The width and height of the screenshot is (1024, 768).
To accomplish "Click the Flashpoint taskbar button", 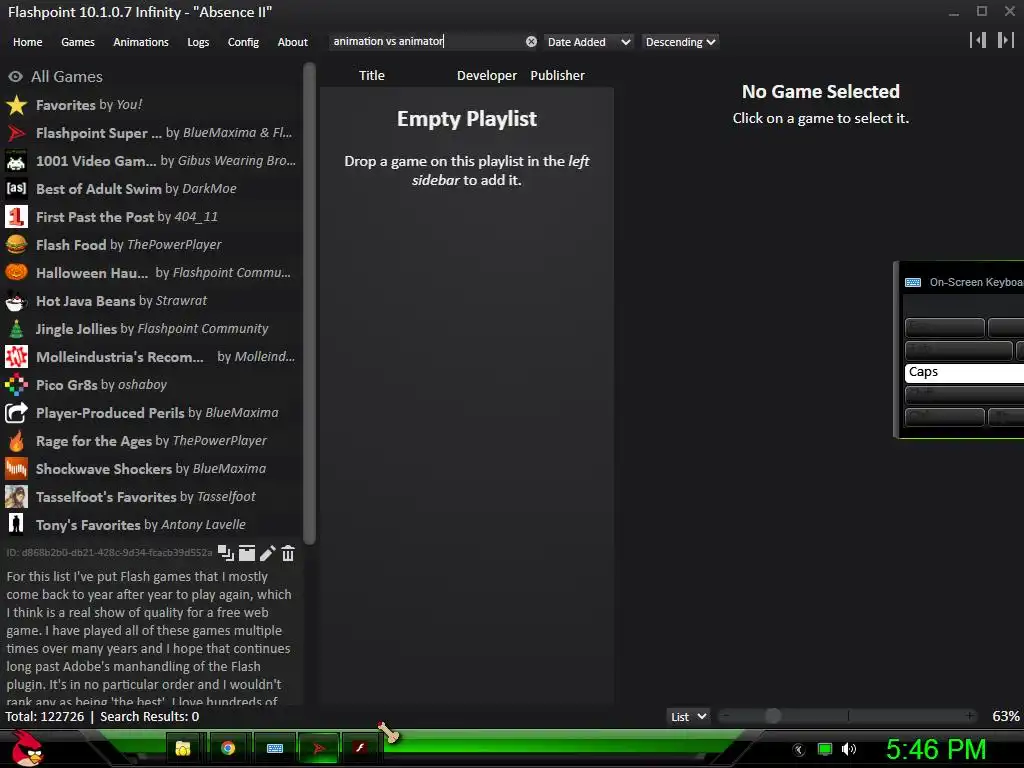I will coord(319,748).
